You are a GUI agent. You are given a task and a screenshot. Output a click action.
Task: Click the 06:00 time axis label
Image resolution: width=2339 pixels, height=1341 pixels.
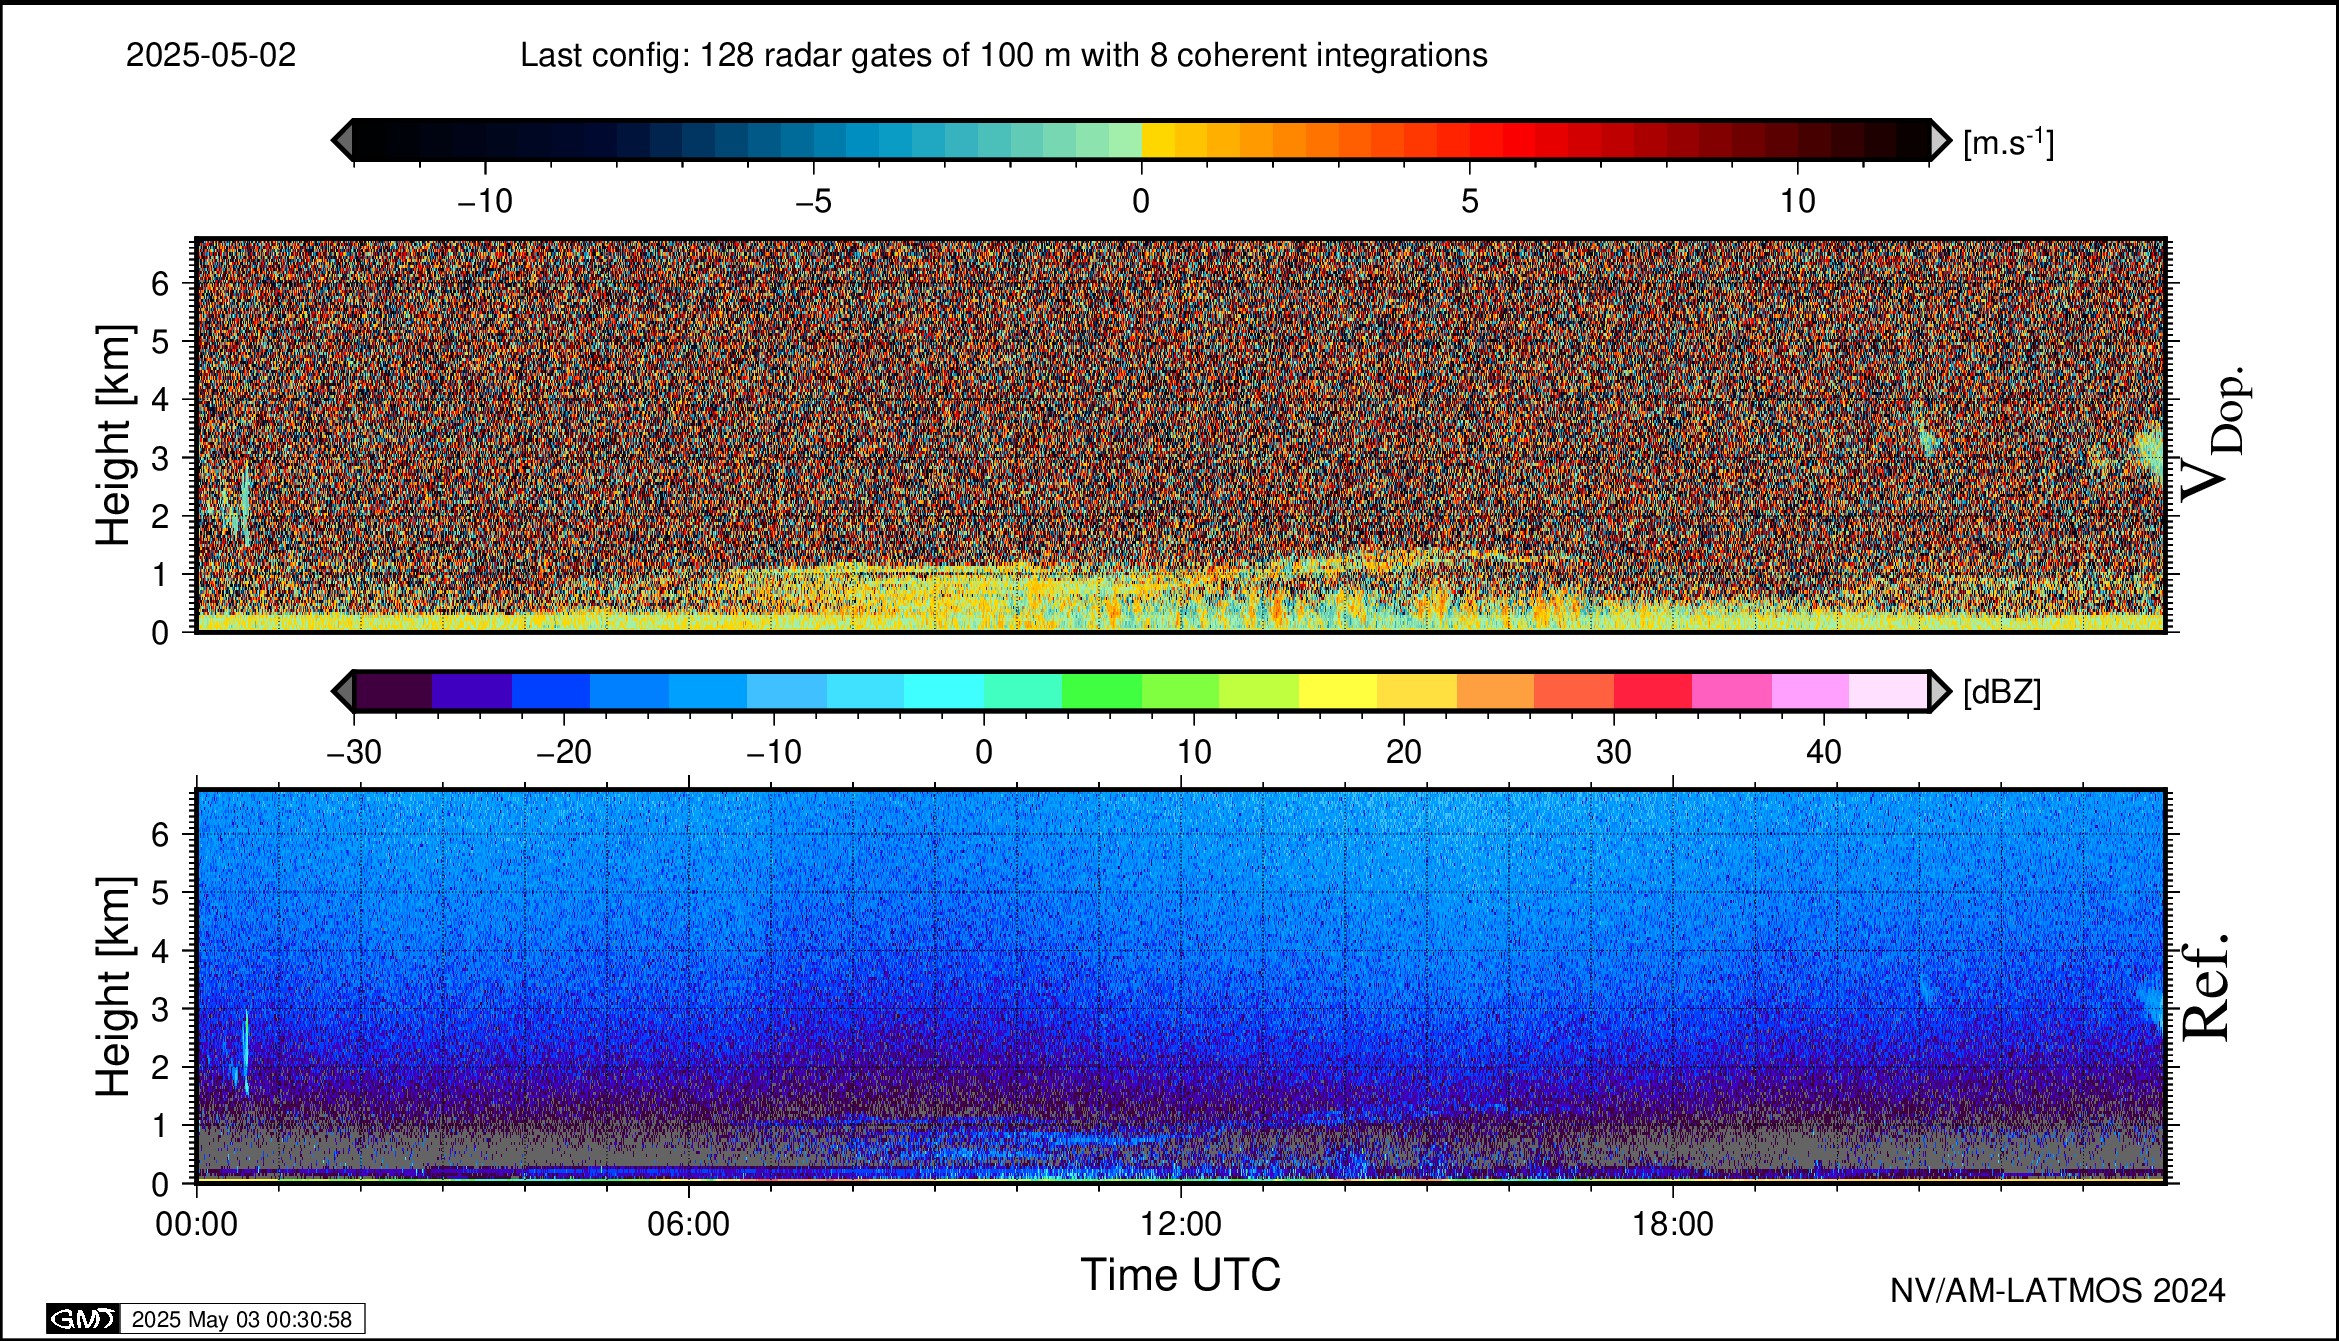point(689,1224)
